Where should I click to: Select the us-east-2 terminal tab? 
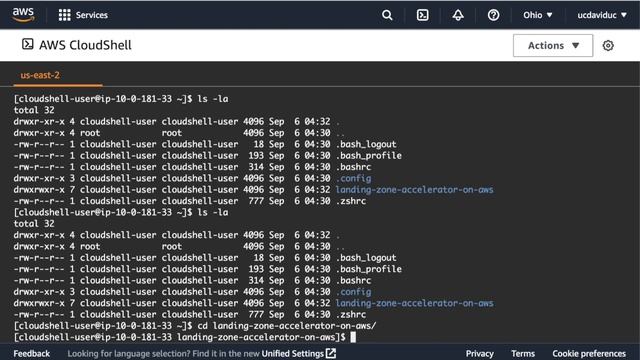tap(40, 75)
